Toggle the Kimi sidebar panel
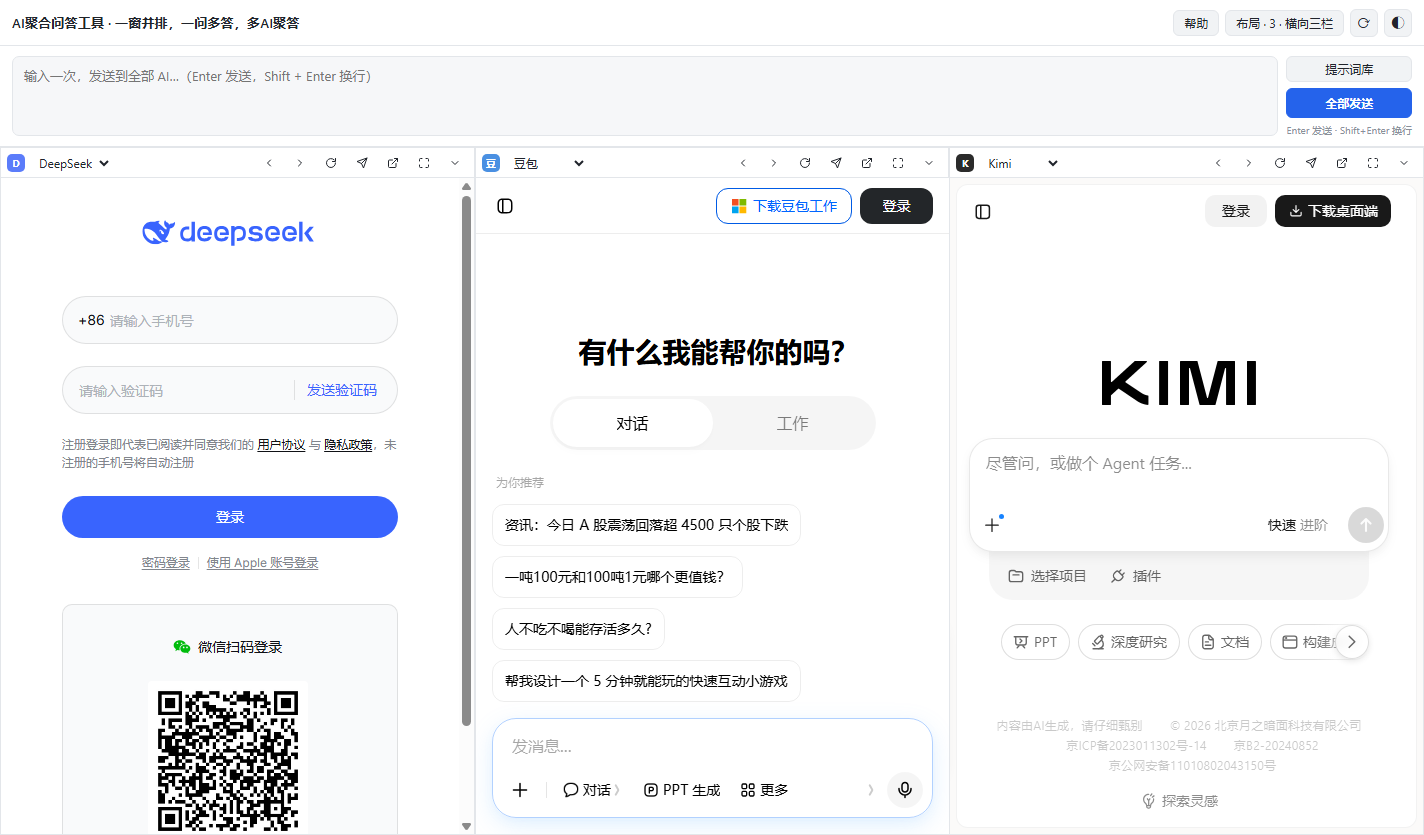Screen dimensions: 1424x835 coord(983,212)
